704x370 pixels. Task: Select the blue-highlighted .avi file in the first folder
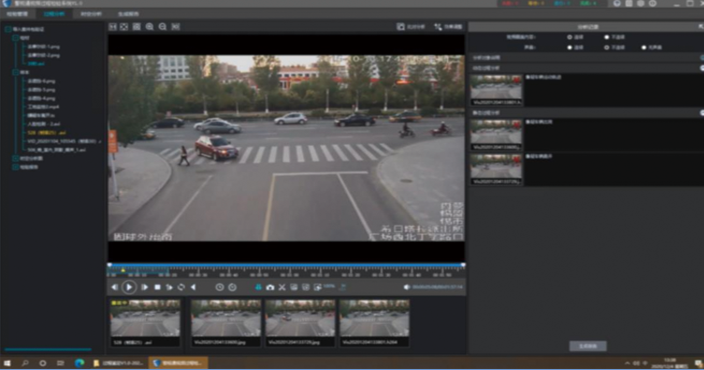(x=36, y=64)
